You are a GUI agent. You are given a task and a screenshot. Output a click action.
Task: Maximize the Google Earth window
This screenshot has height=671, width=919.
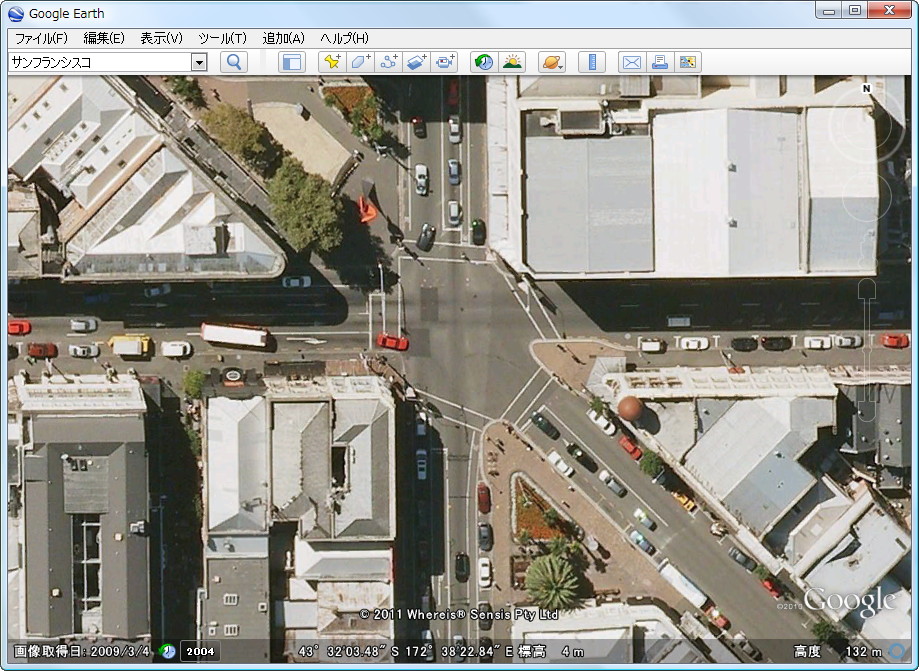(x=855, y=11)
